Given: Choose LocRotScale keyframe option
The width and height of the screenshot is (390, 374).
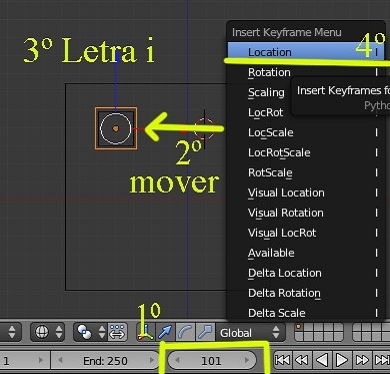Looking at the screenshot, I should (306, 153).
